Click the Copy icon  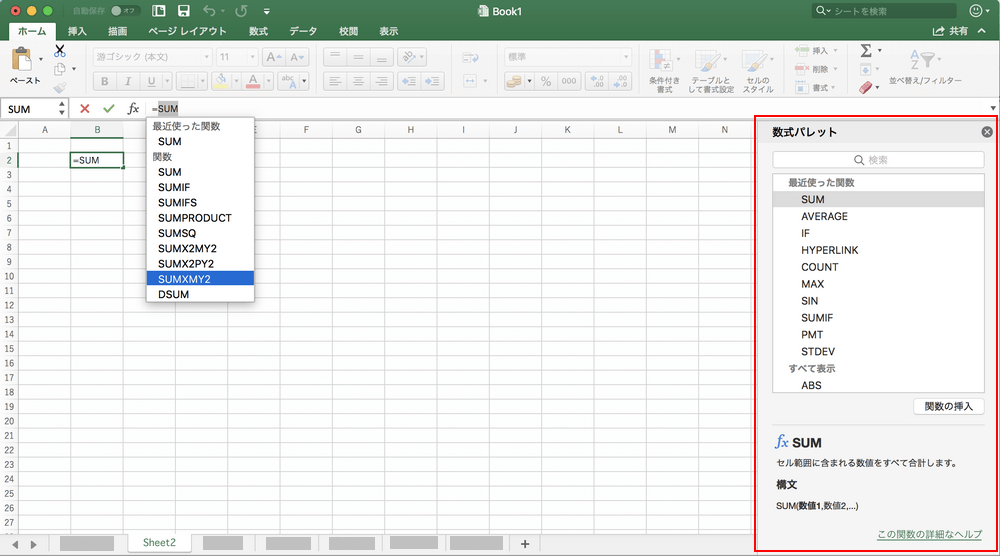point(60,69)
